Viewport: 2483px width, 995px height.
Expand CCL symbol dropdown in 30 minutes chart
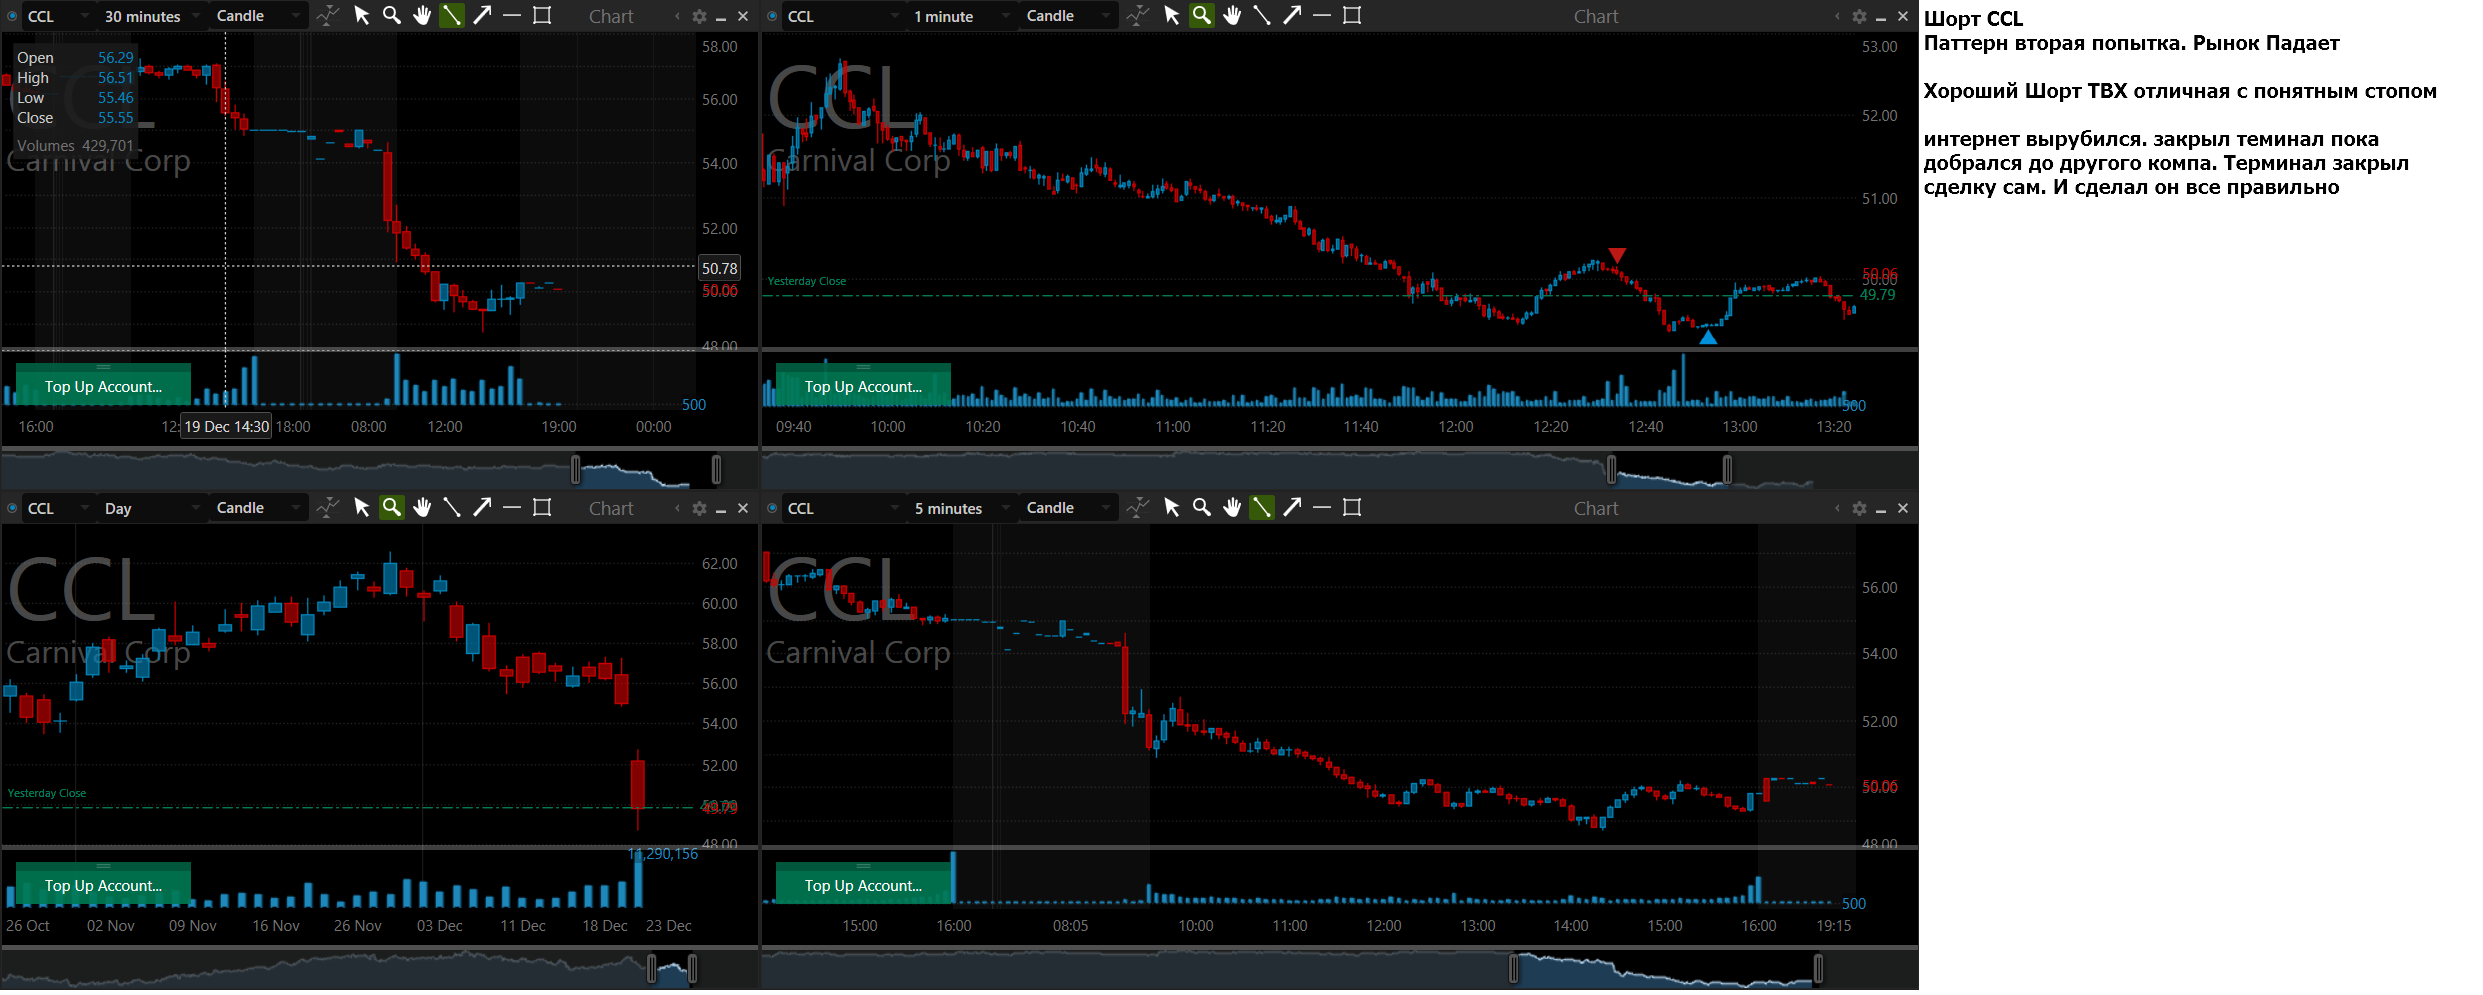point(58,16)
